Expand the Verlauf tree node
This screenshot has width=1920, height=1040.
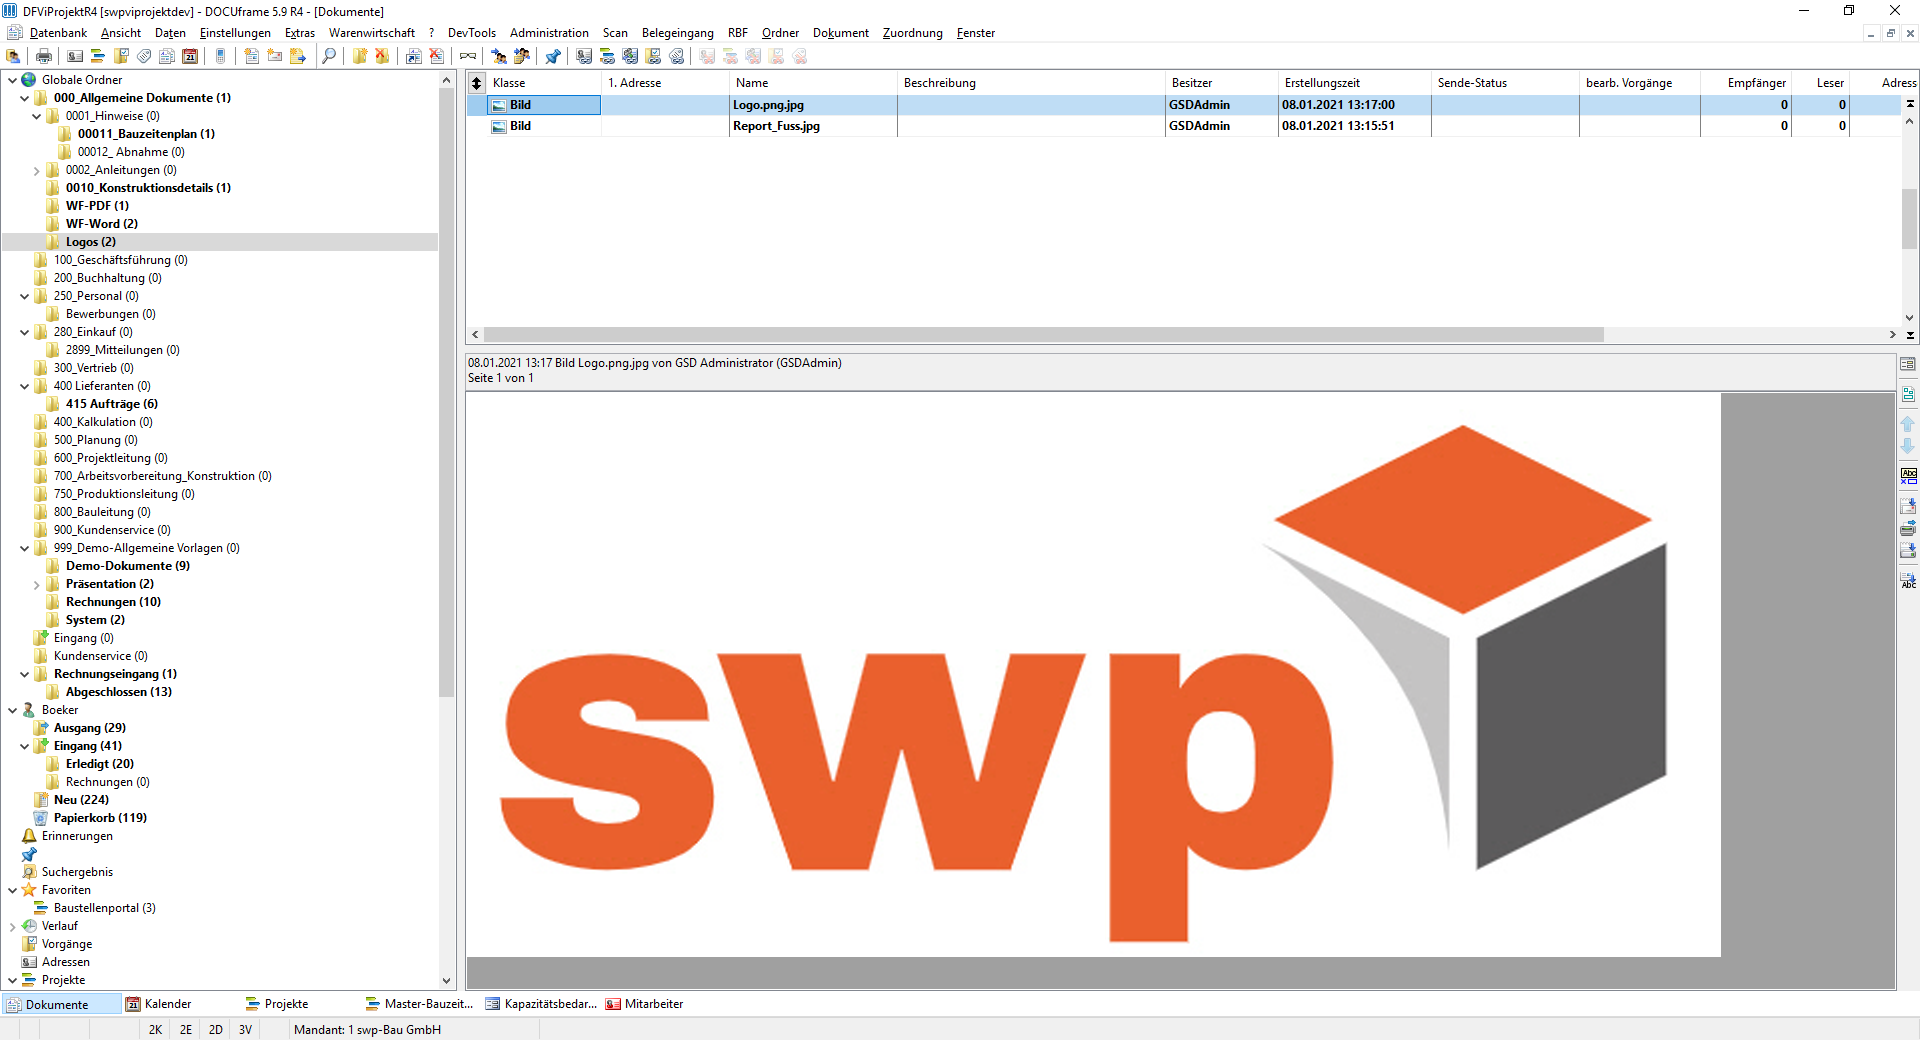(12, 927)
